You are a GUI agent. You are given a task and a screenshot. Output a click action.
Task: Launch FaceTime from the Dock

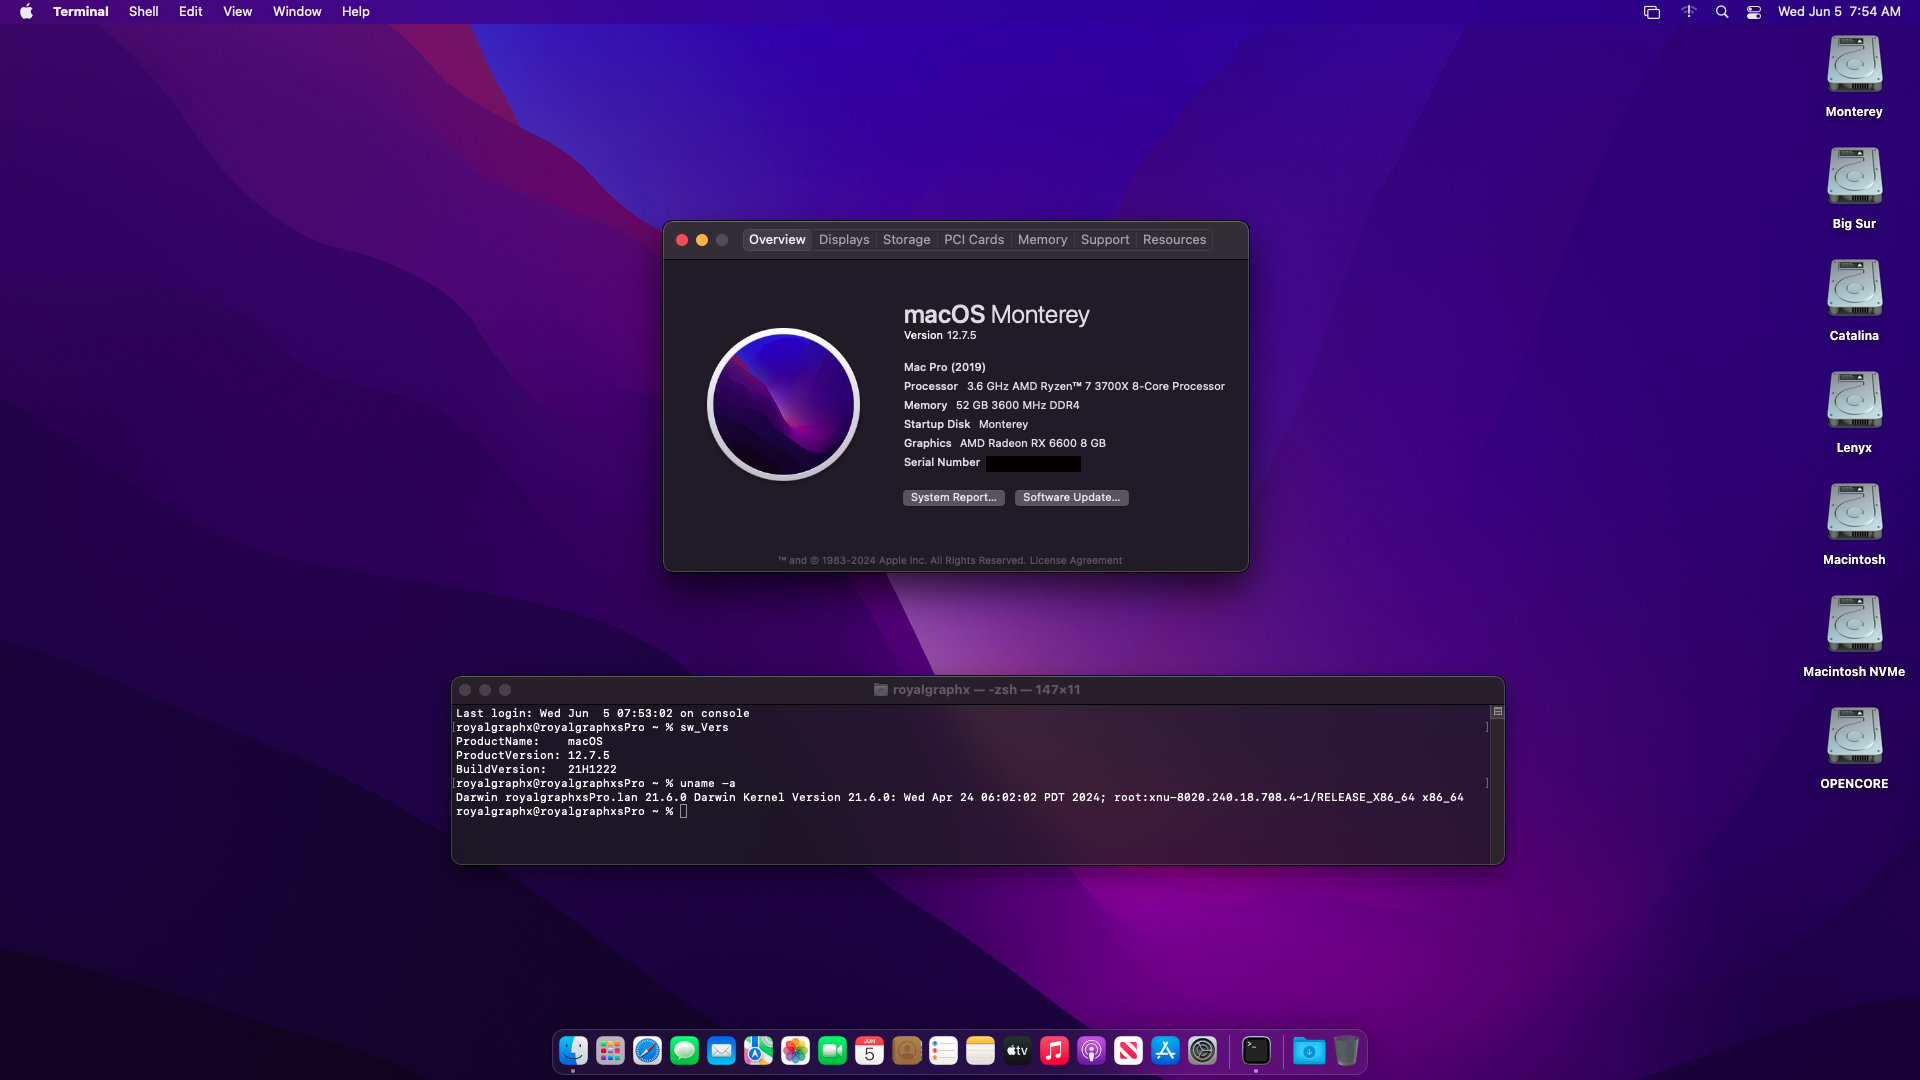[x=832, y=1051]
